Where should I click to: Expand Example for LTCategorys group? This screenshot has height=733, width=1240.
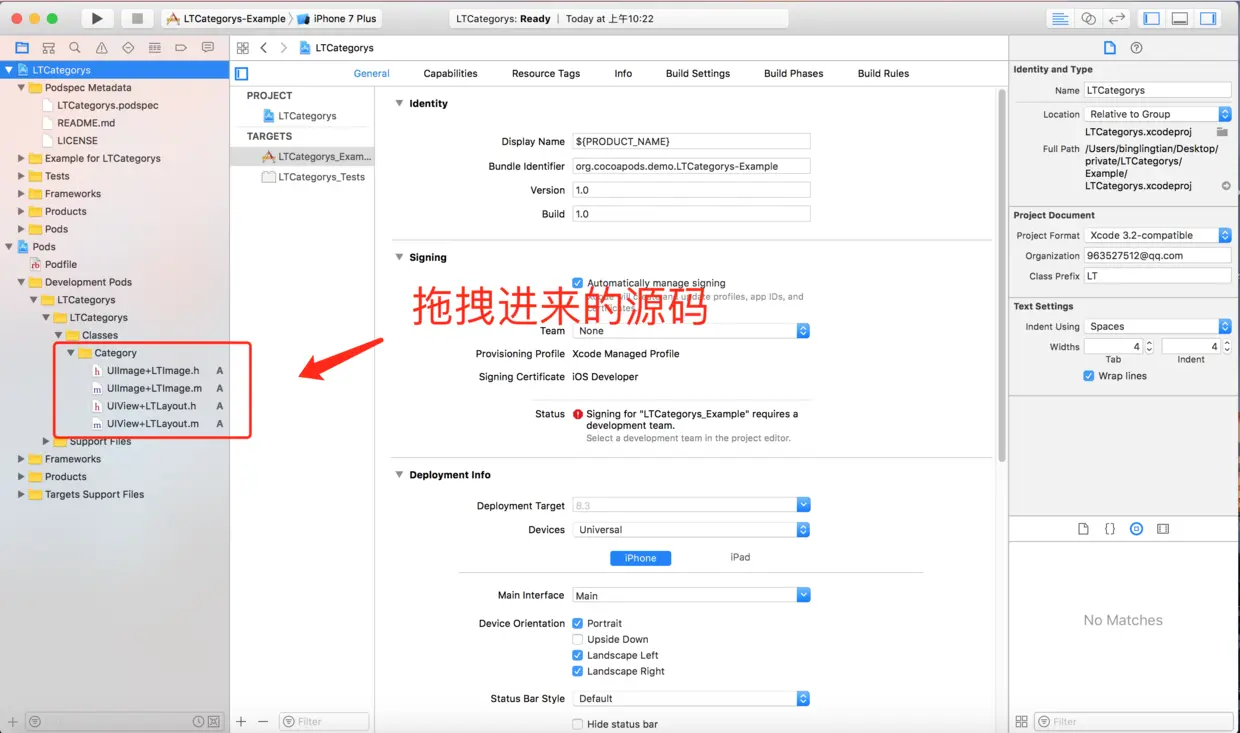(21, 158)
